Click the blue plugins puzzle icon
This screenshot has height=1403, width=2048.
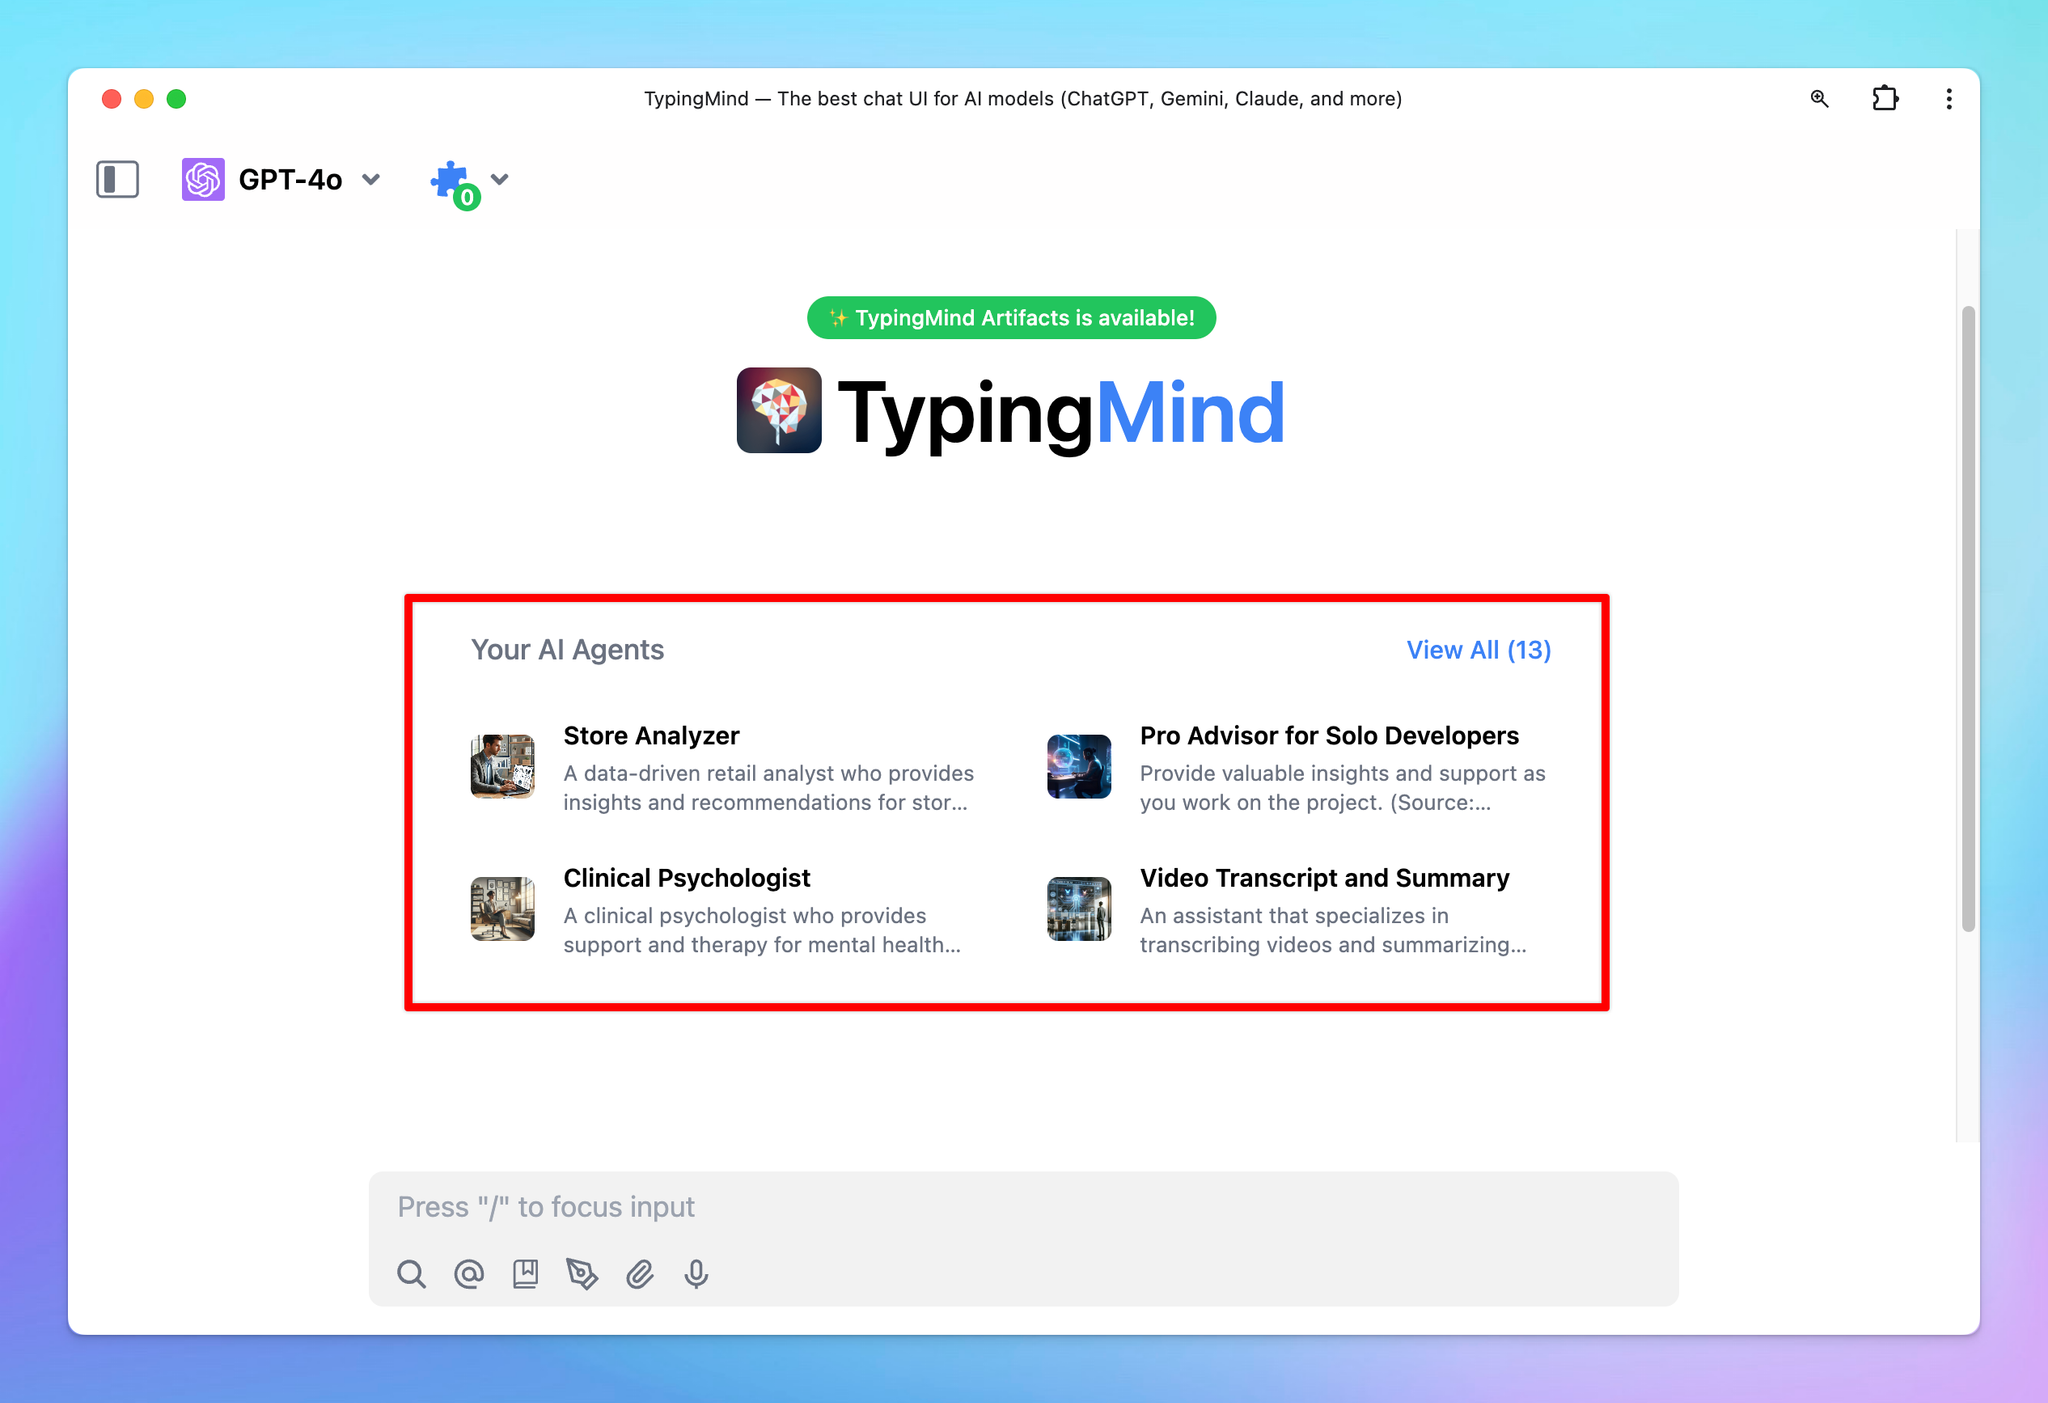(x=450, y=179)
